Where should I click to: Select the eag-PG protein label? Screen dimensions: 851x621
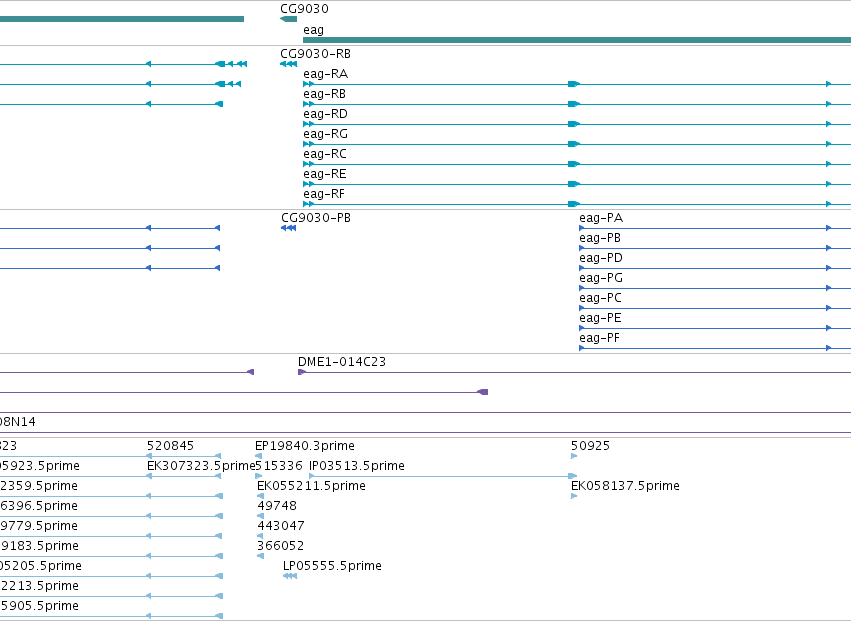(601, 278)
